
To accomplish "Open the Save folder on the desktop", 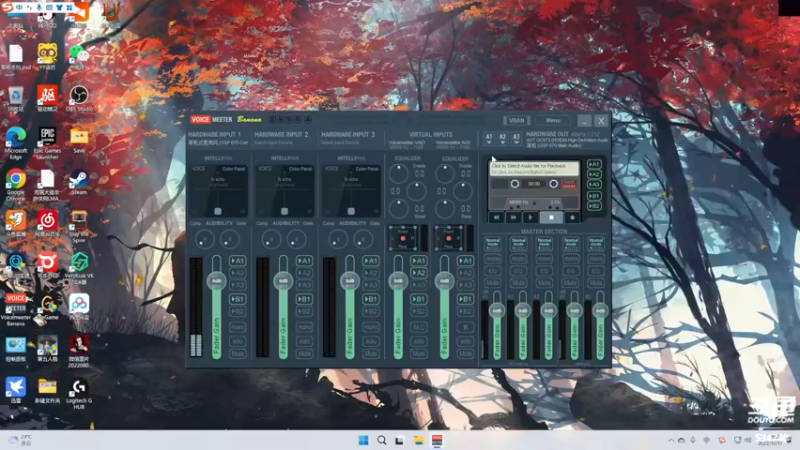I will click(79, 141).
